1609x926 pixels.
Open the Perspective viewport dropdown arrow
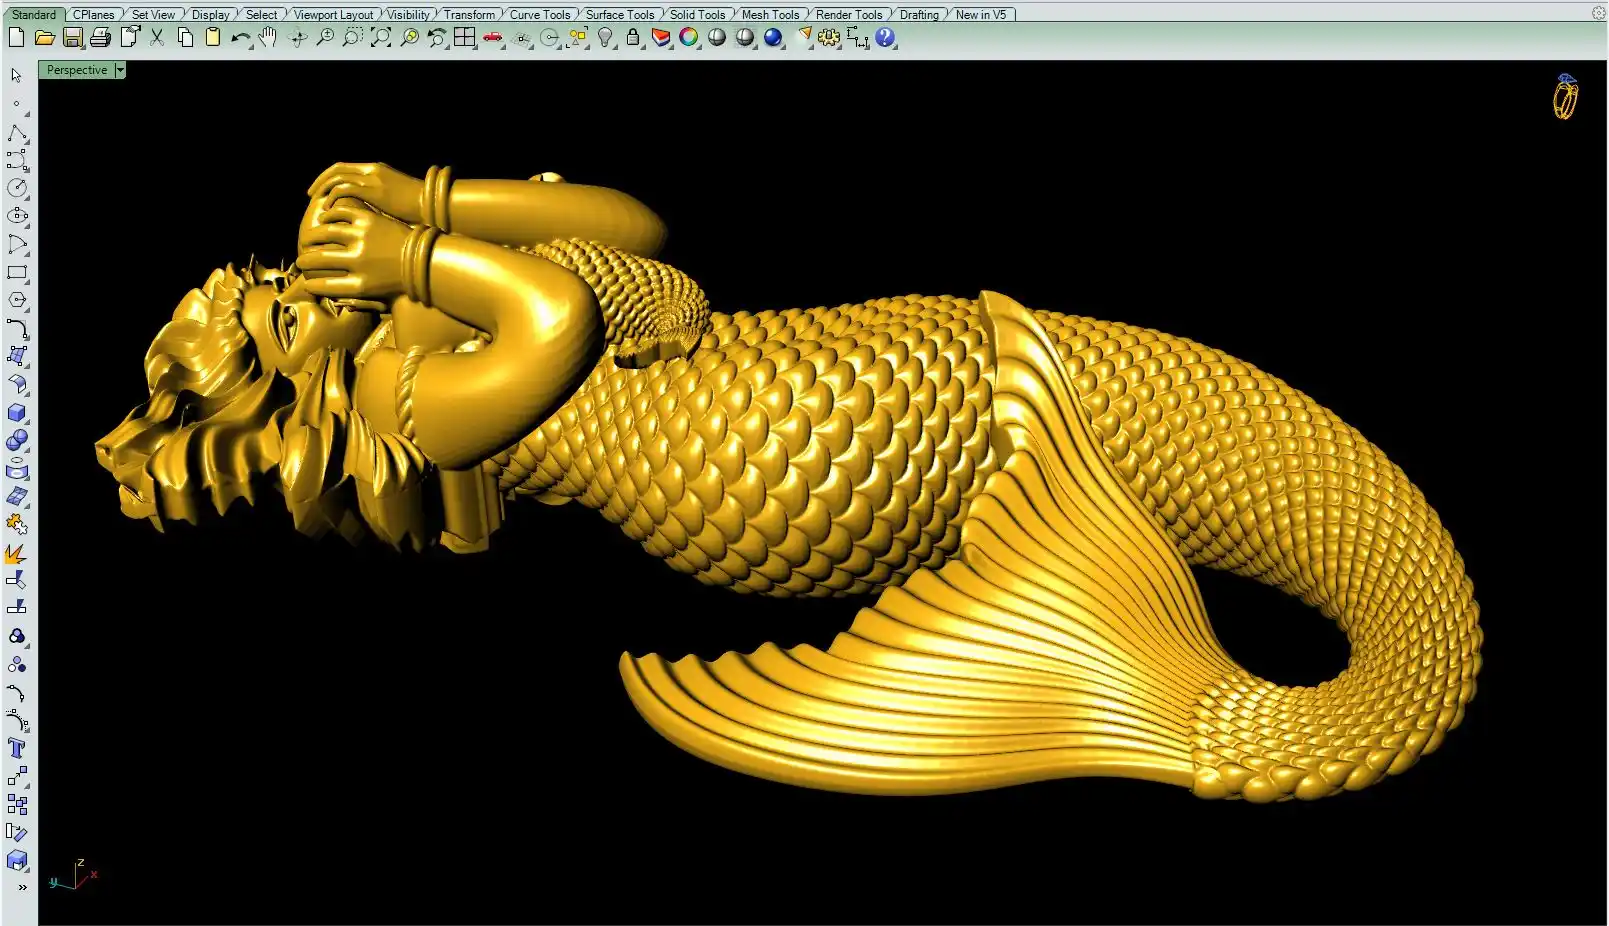coord(120,70)
